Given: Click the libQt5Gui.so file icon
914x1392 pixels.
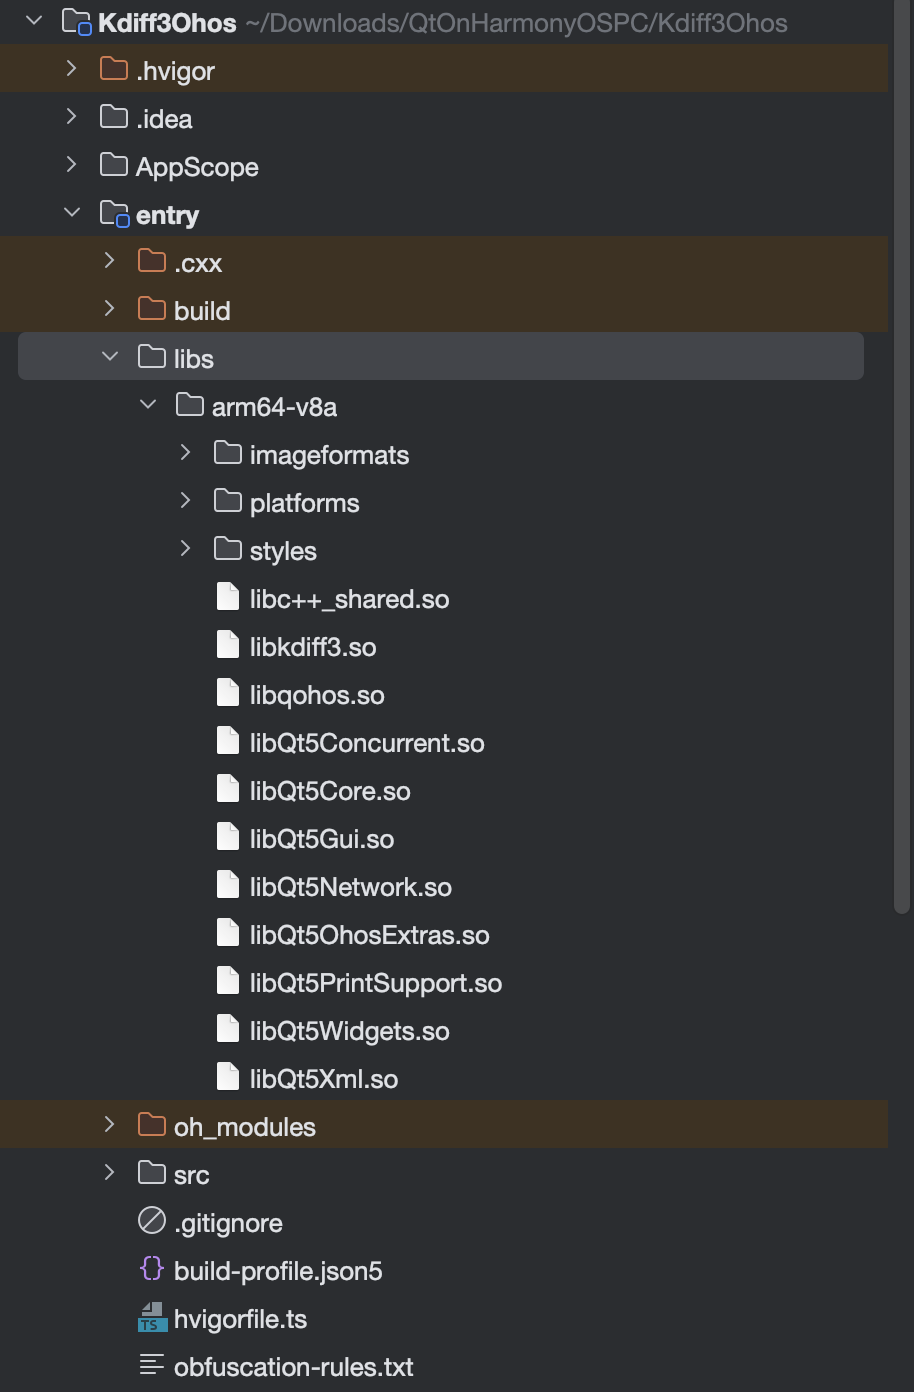Looking at the screenshot, I should pyautogui.click(x=228, y=836).
